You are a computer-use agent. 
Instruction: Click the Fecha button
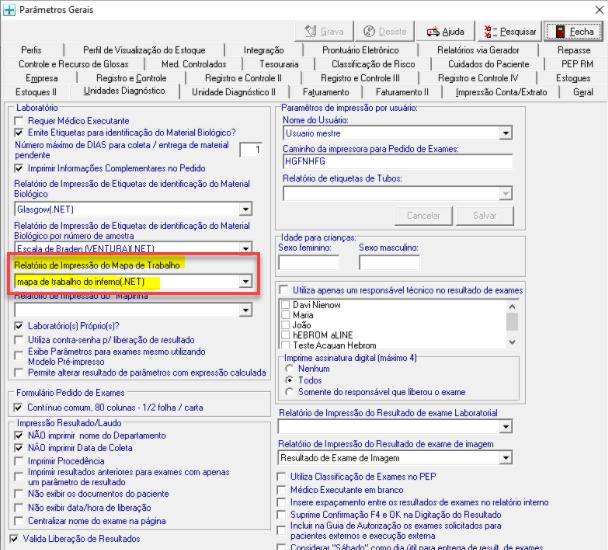574,31
